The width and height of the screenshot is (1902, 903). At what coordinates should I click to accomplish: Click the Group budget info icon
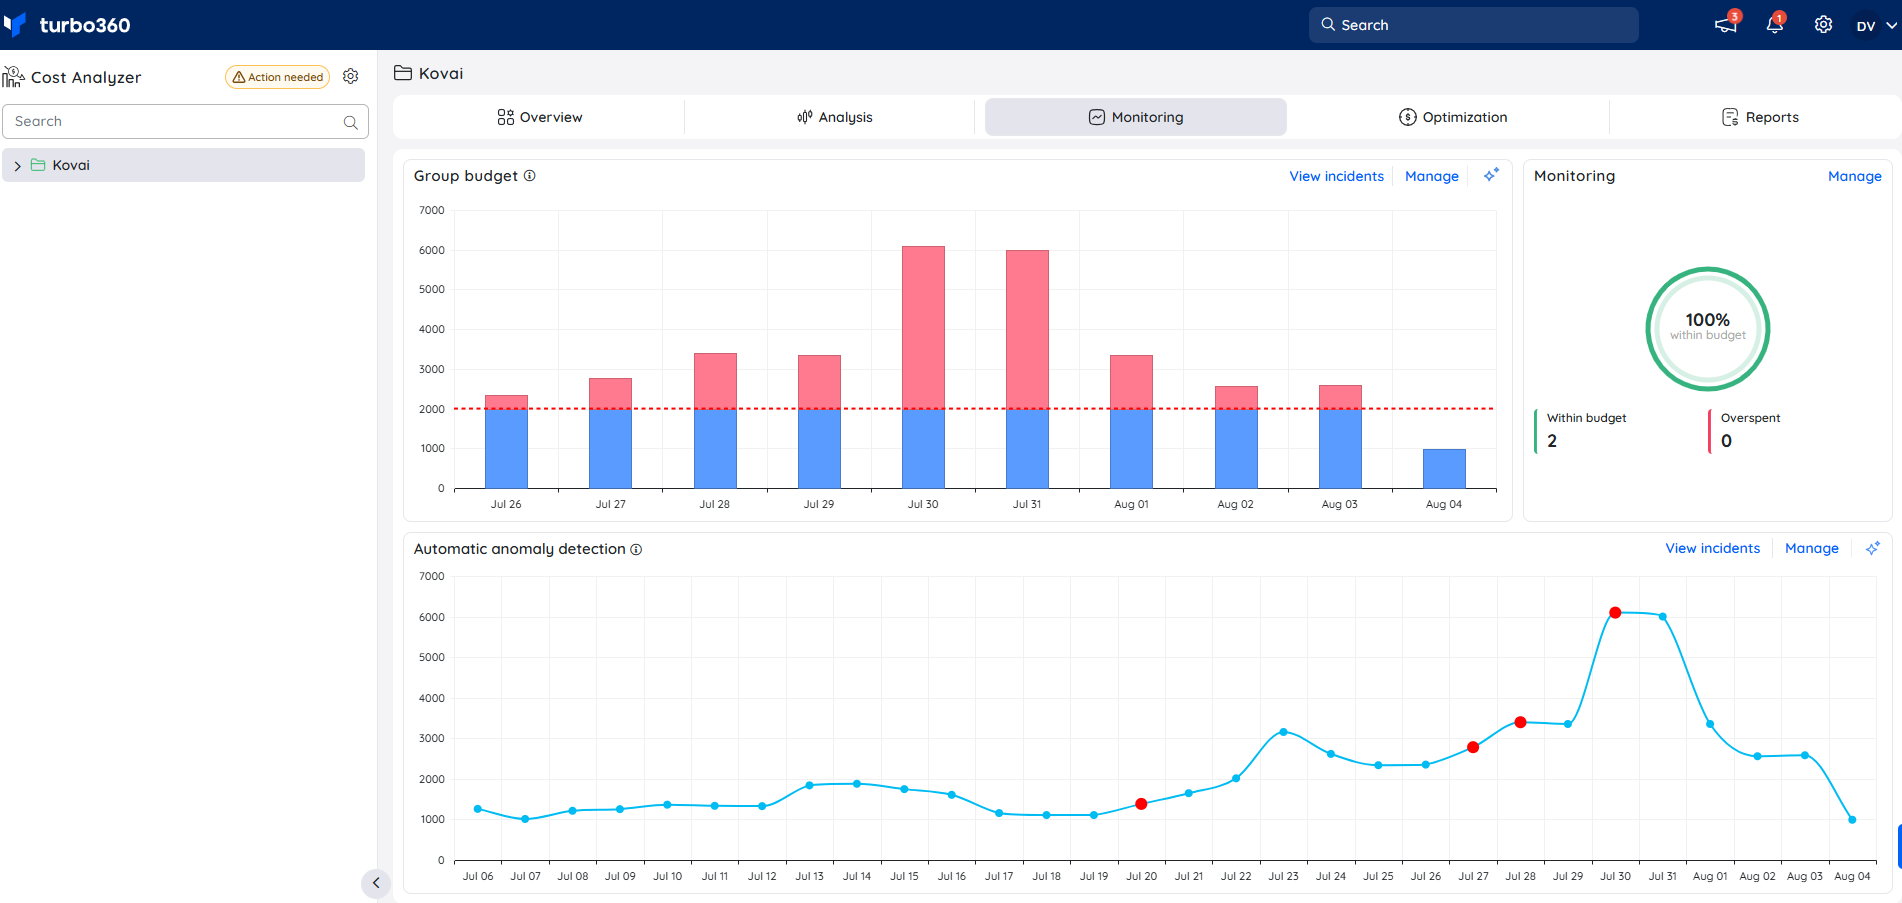point(530,176)
